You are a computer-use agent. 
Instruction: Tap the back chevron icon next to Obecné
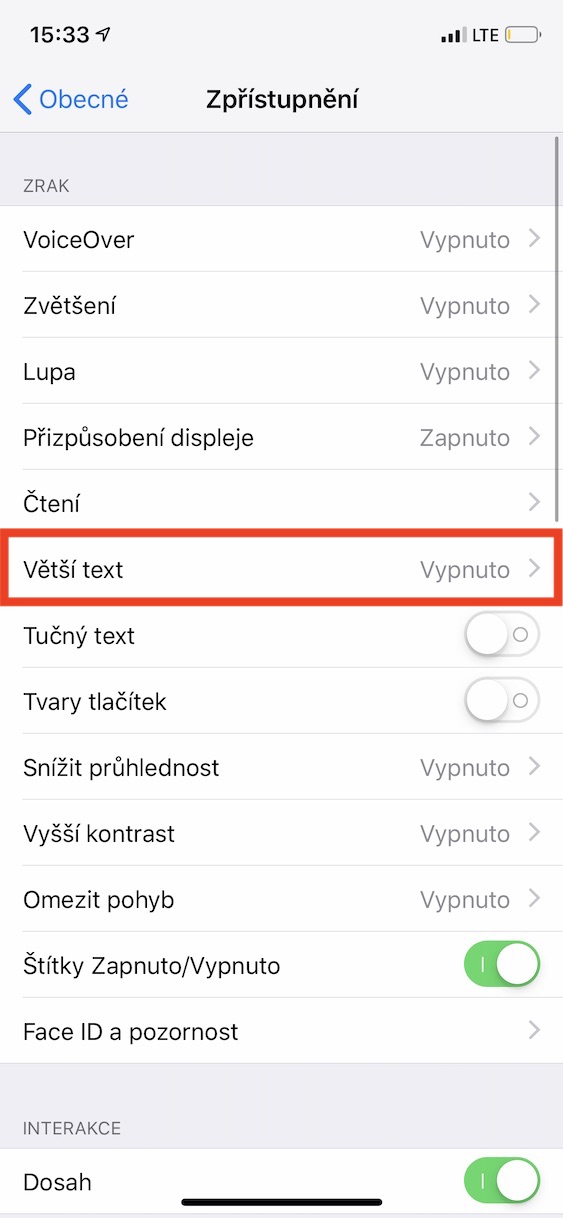click(22, 99)
